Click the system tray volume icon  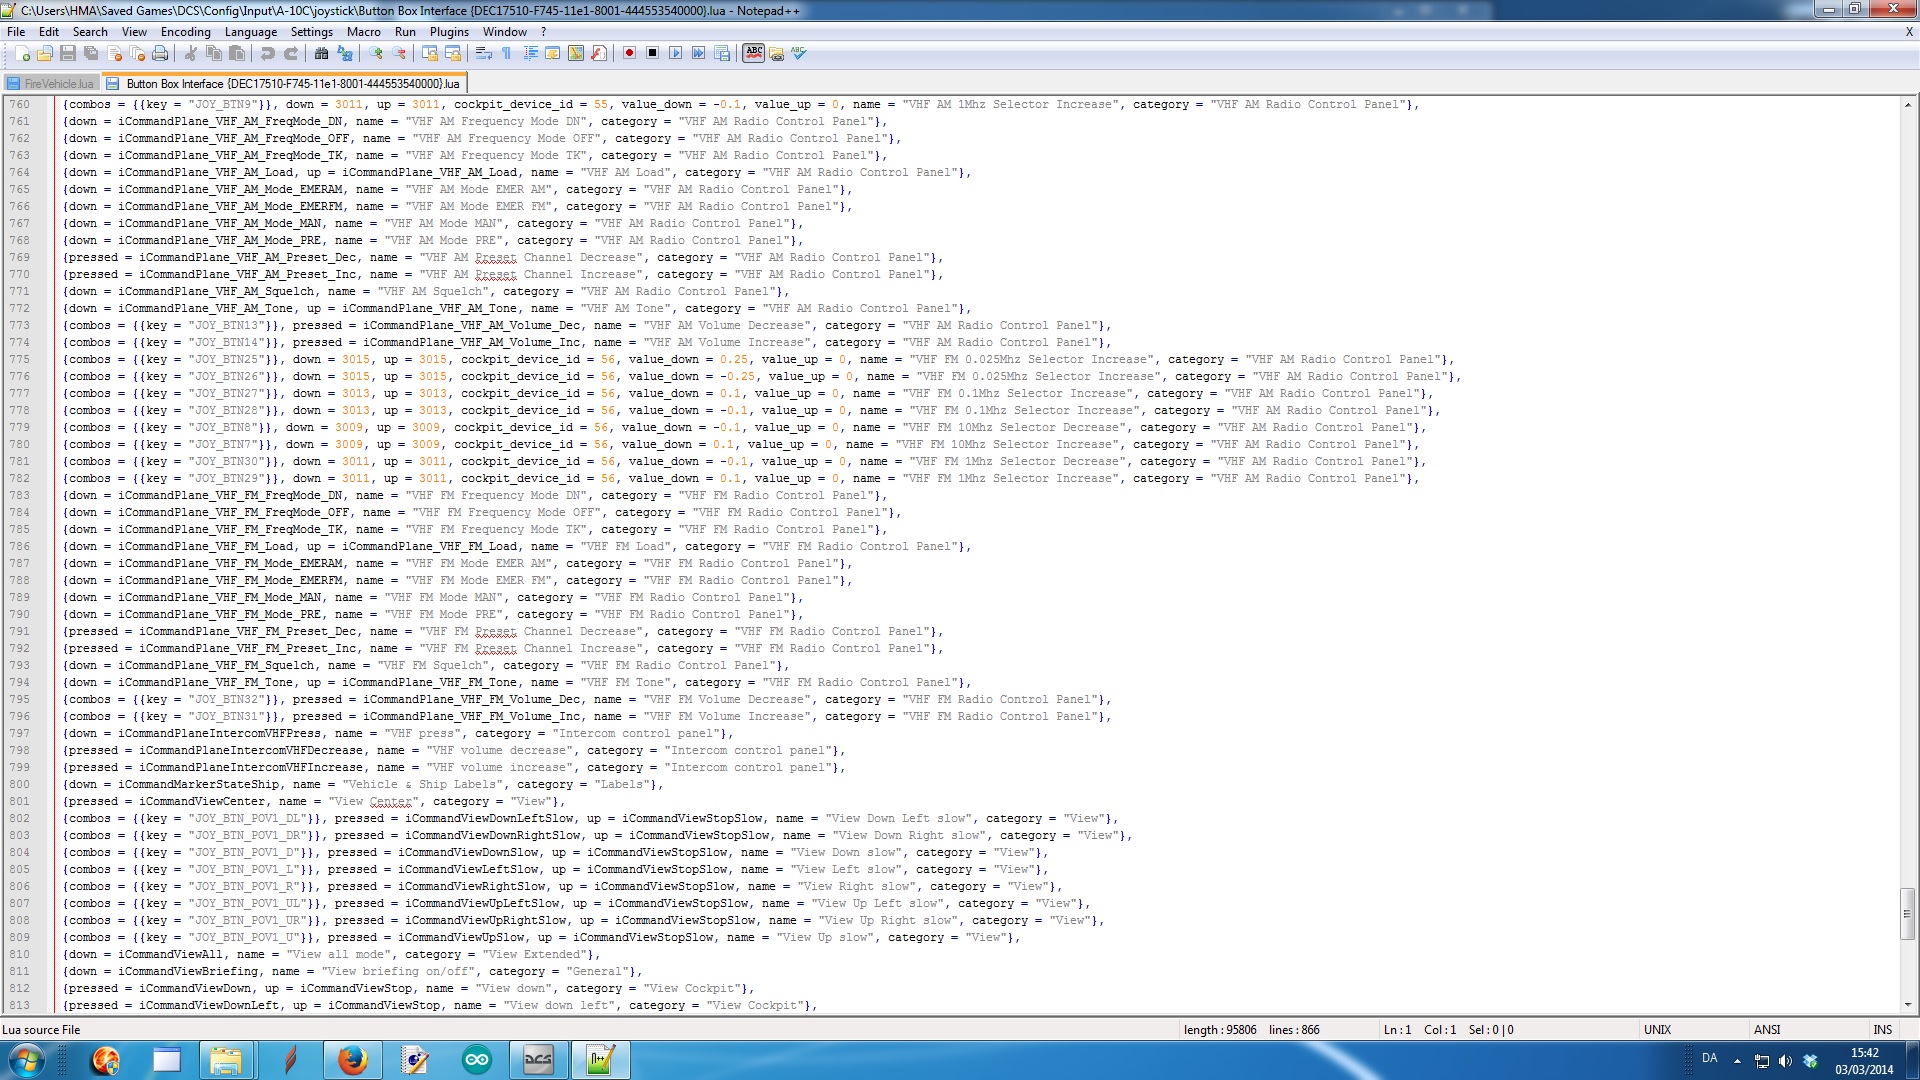click(1786, 1061)
